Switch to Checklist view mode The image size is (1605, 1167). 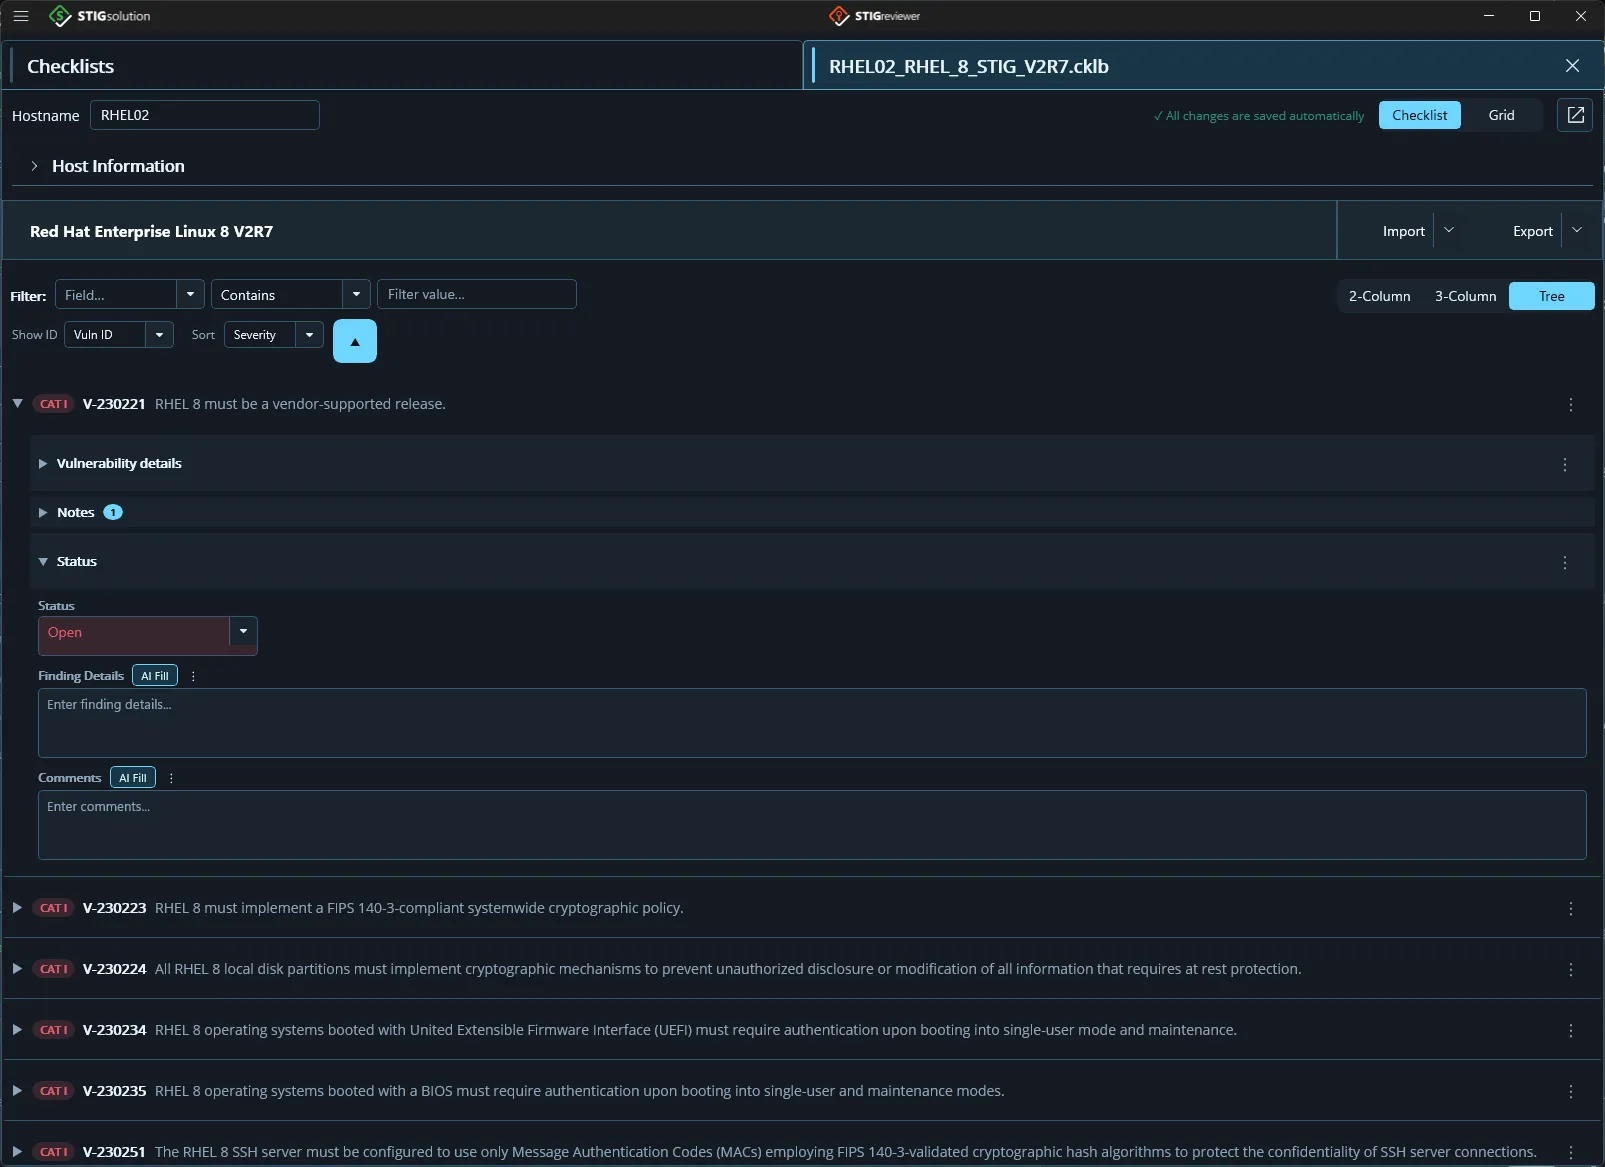coord(1419,115)
